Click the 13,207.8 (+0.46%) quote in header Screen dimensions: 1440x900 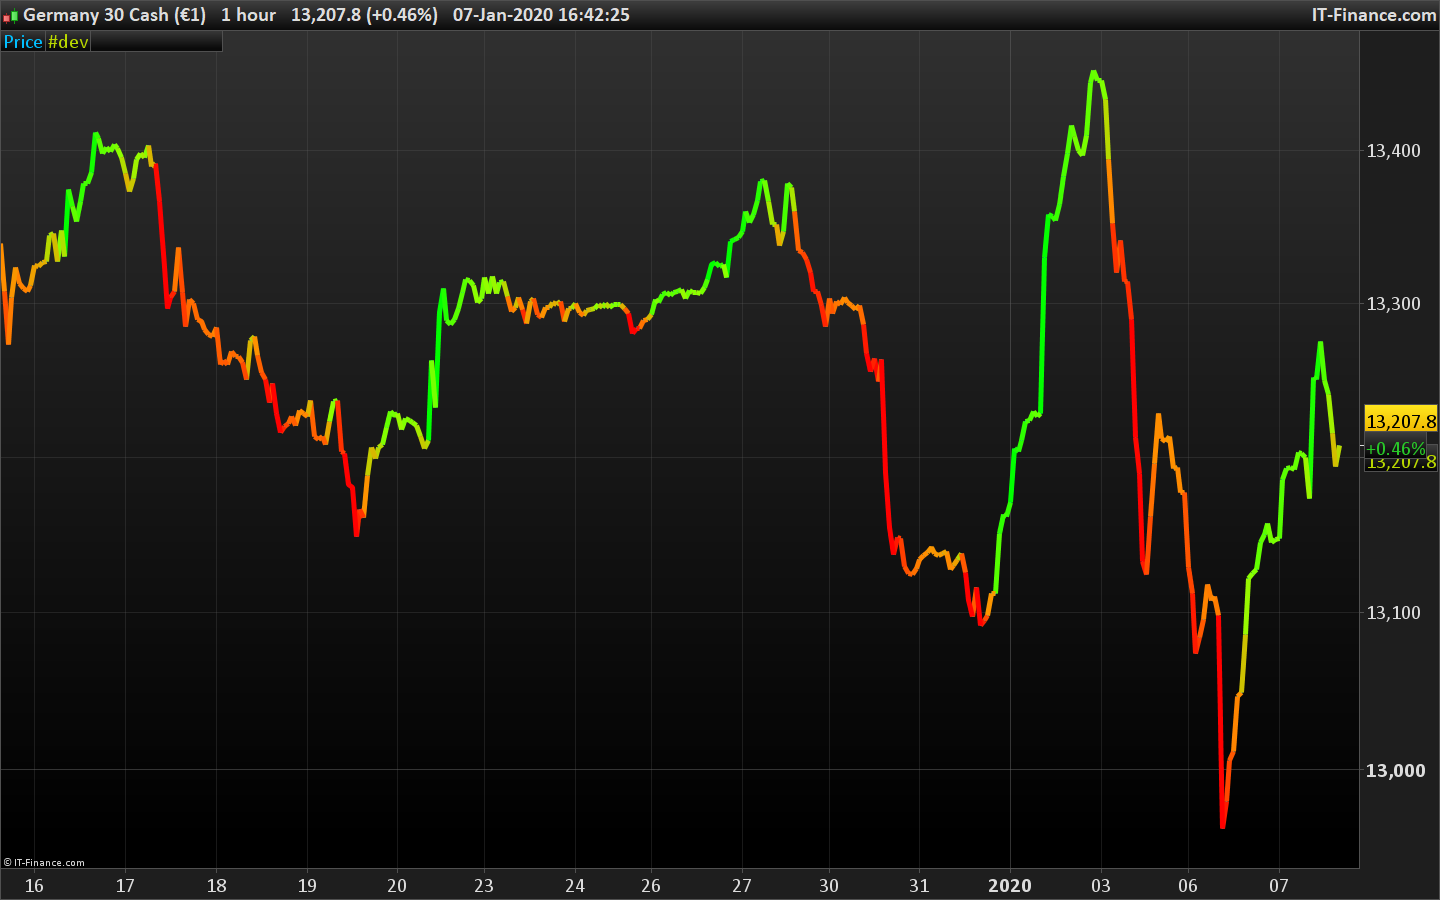364,15
